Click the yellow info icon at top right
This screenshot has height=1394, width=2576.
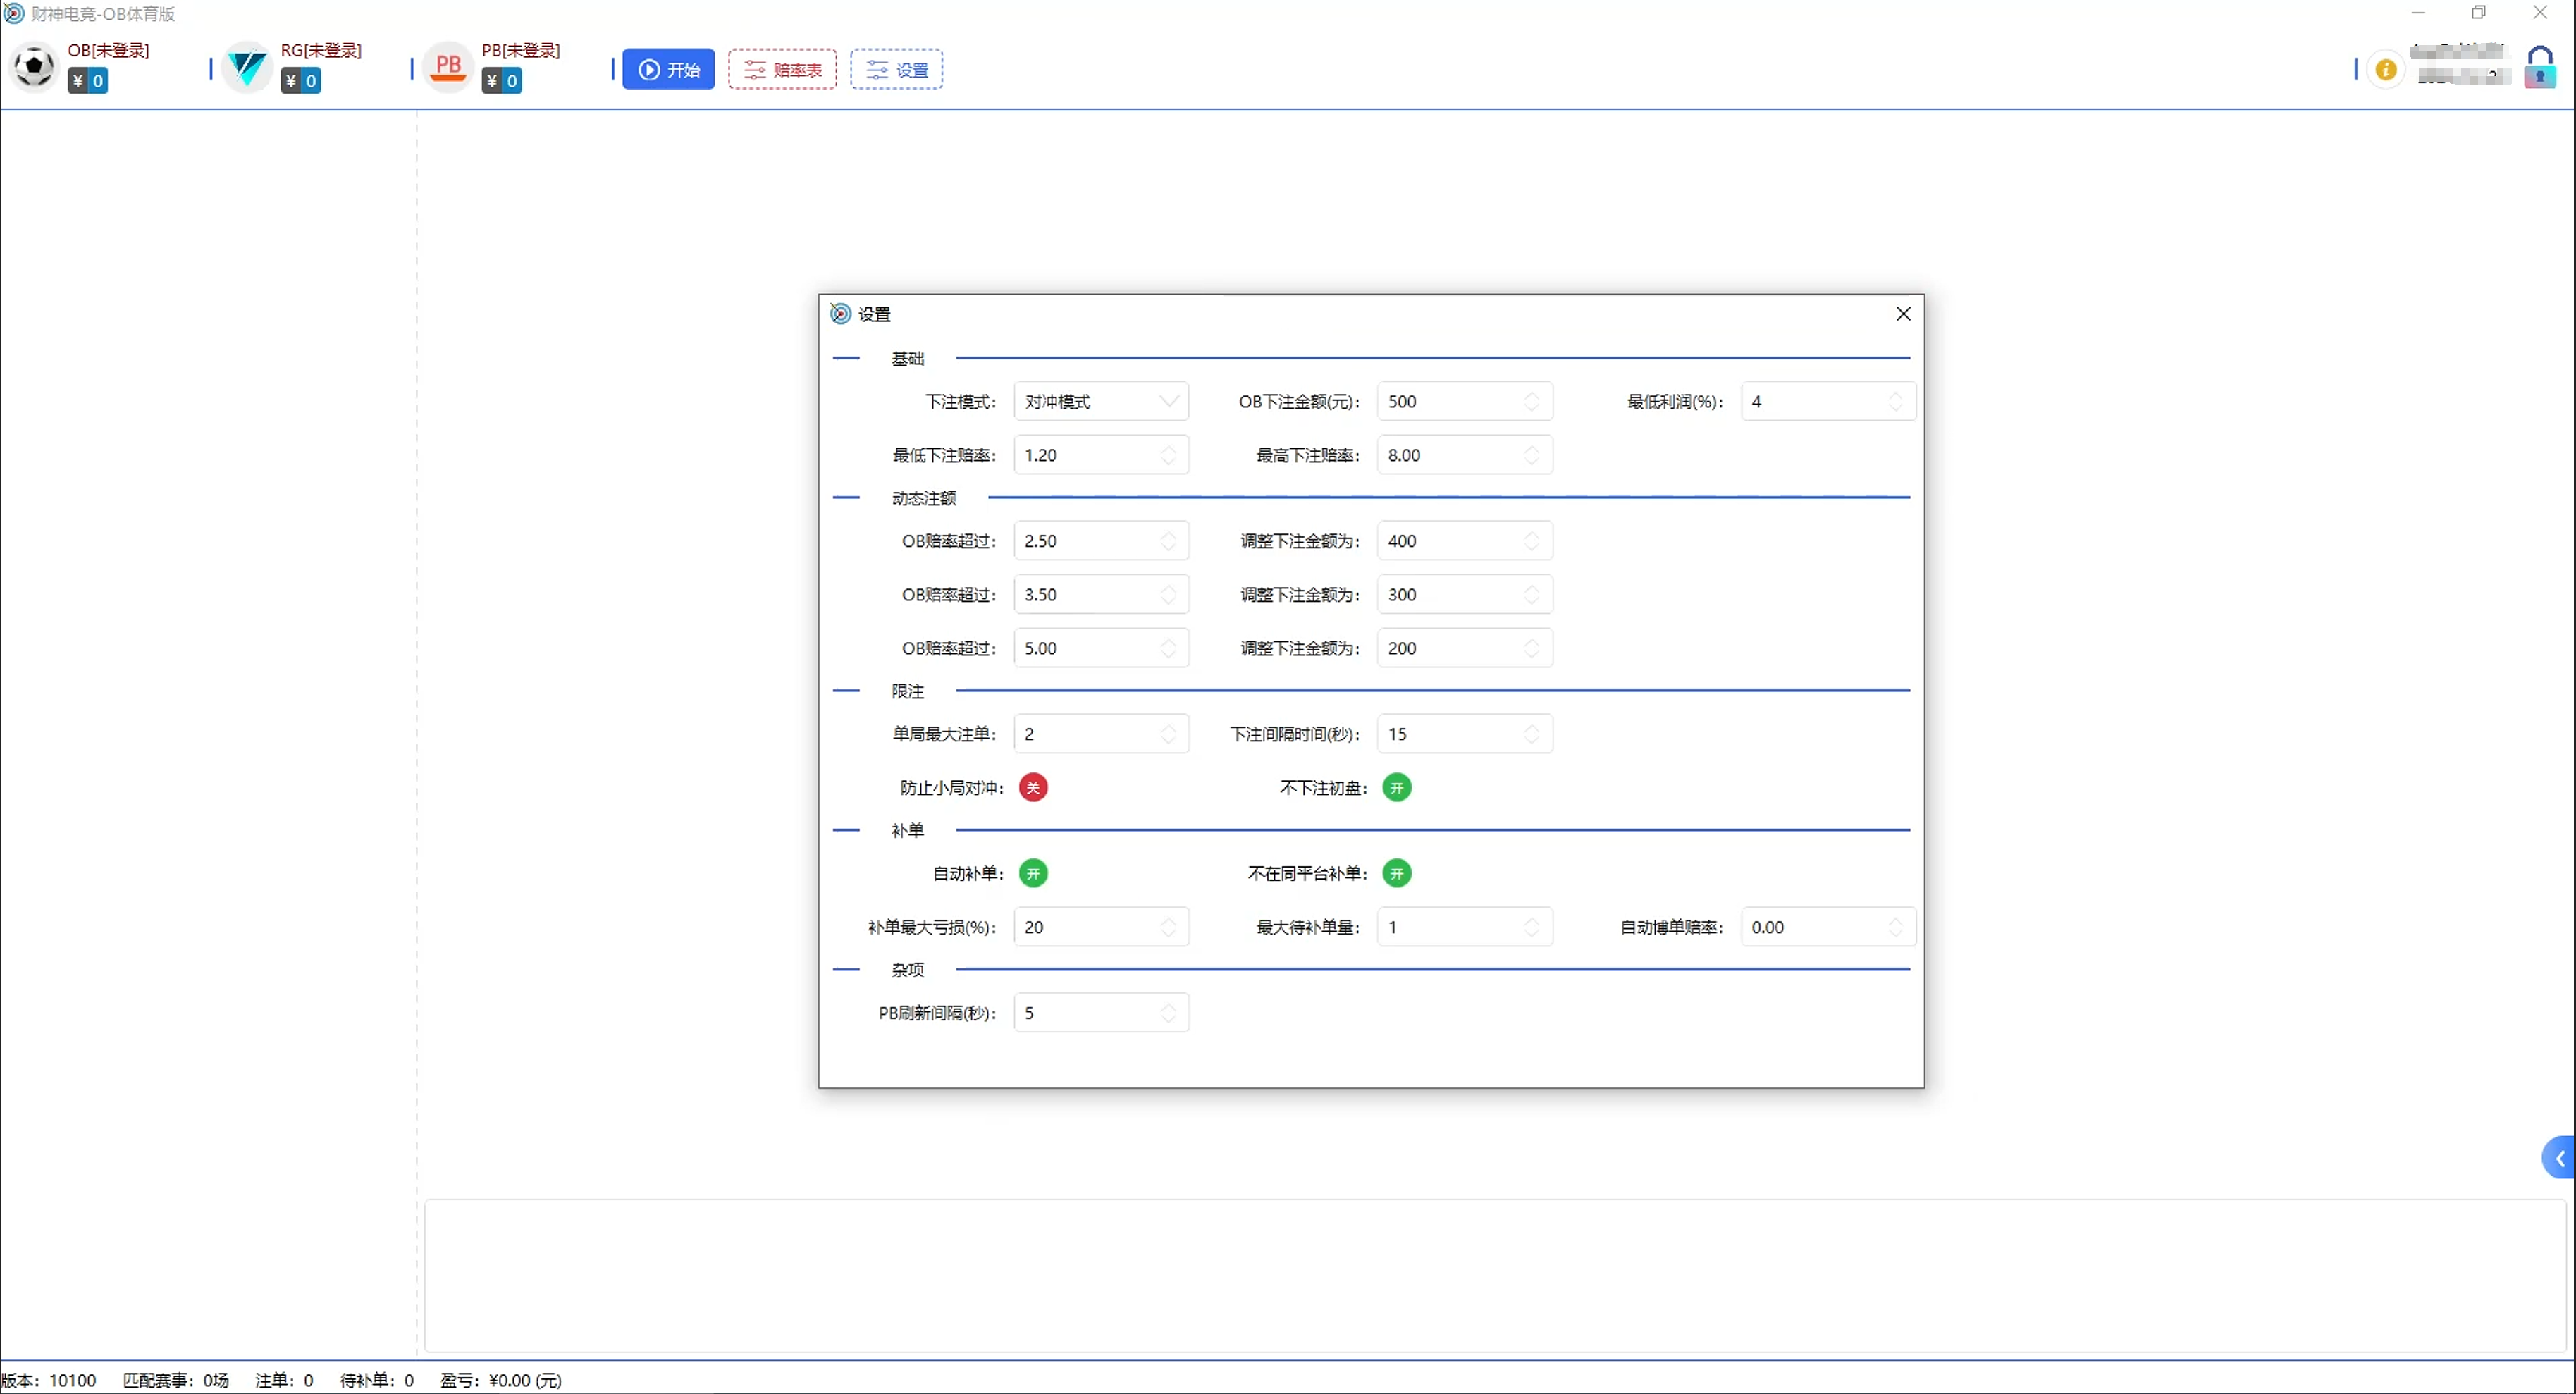point(2386,70)
